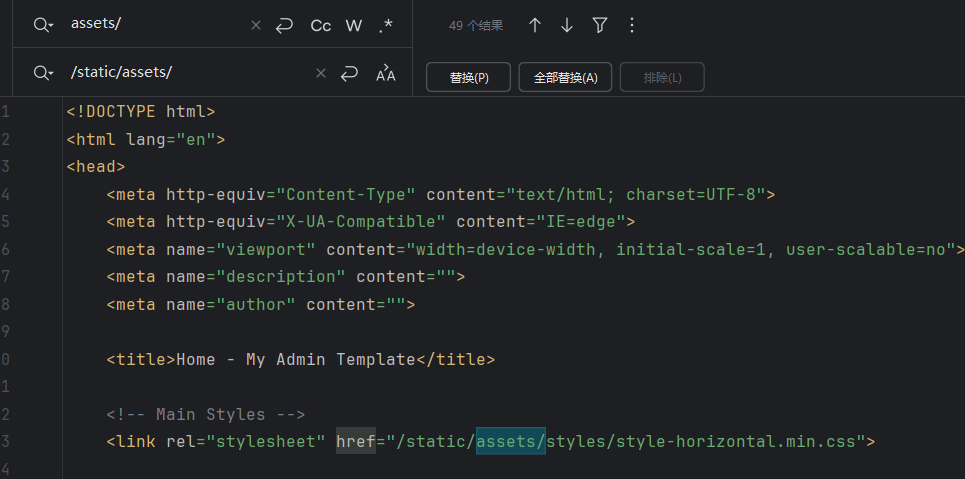This screenshot has height=479, width=965.
Task: Insert new line in the search field
Action: click(x=285, y=25)
